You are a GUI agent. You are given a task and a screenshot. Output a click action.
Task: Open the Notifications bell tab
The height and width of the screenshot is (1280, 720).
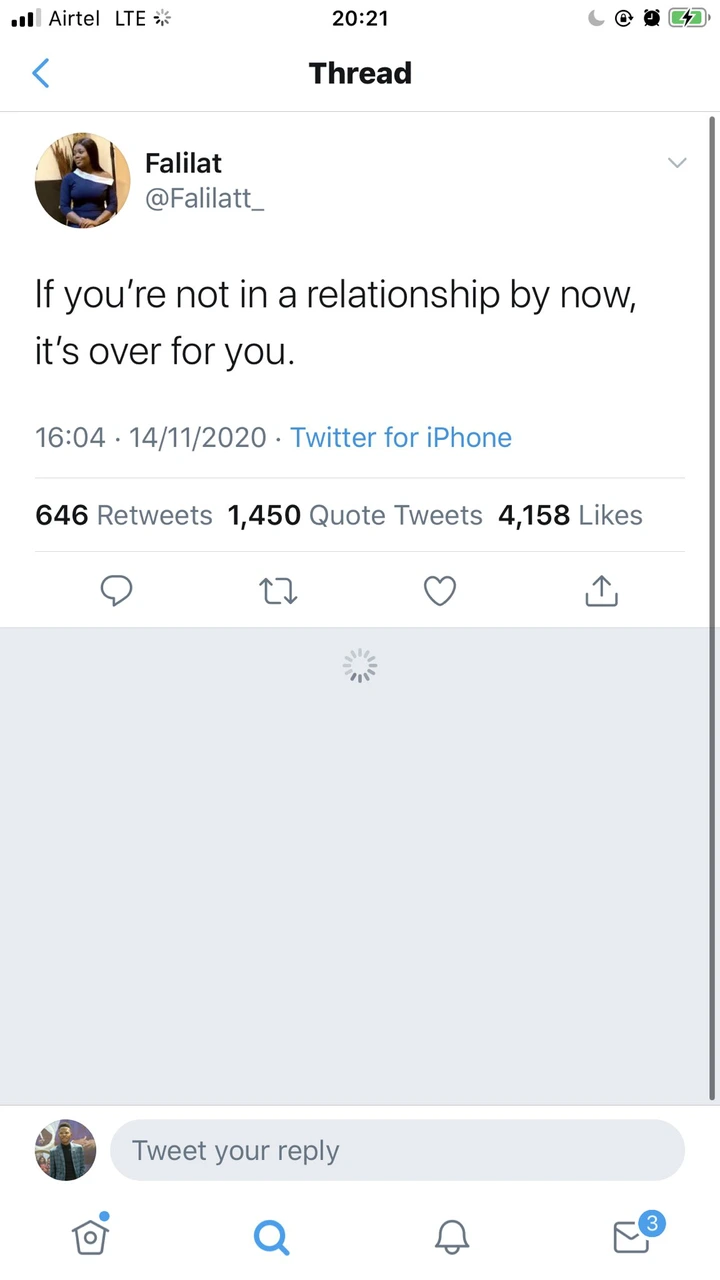452,1238
